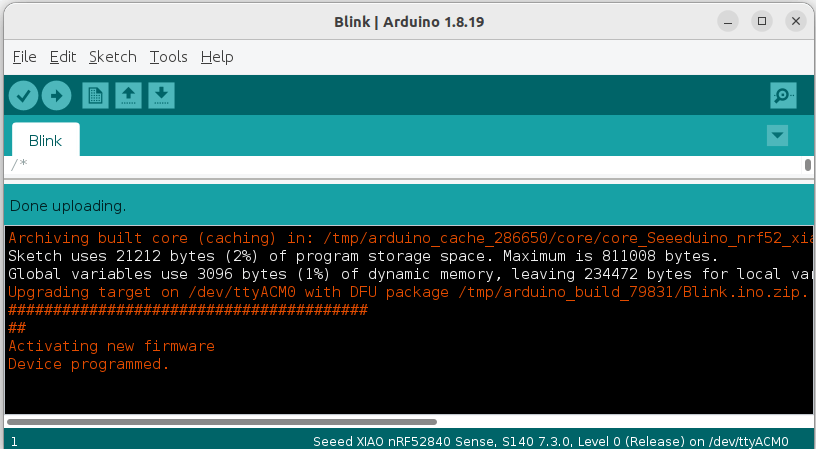Open the Sketch menu
816x449 pixels.
coord(112,57)
